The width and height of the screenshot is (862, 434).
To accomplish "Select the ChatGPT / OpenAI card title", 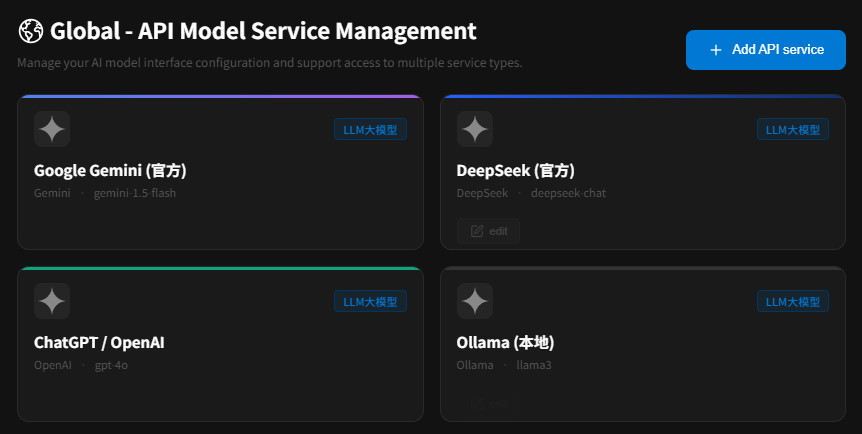I will tap(100, 343).
